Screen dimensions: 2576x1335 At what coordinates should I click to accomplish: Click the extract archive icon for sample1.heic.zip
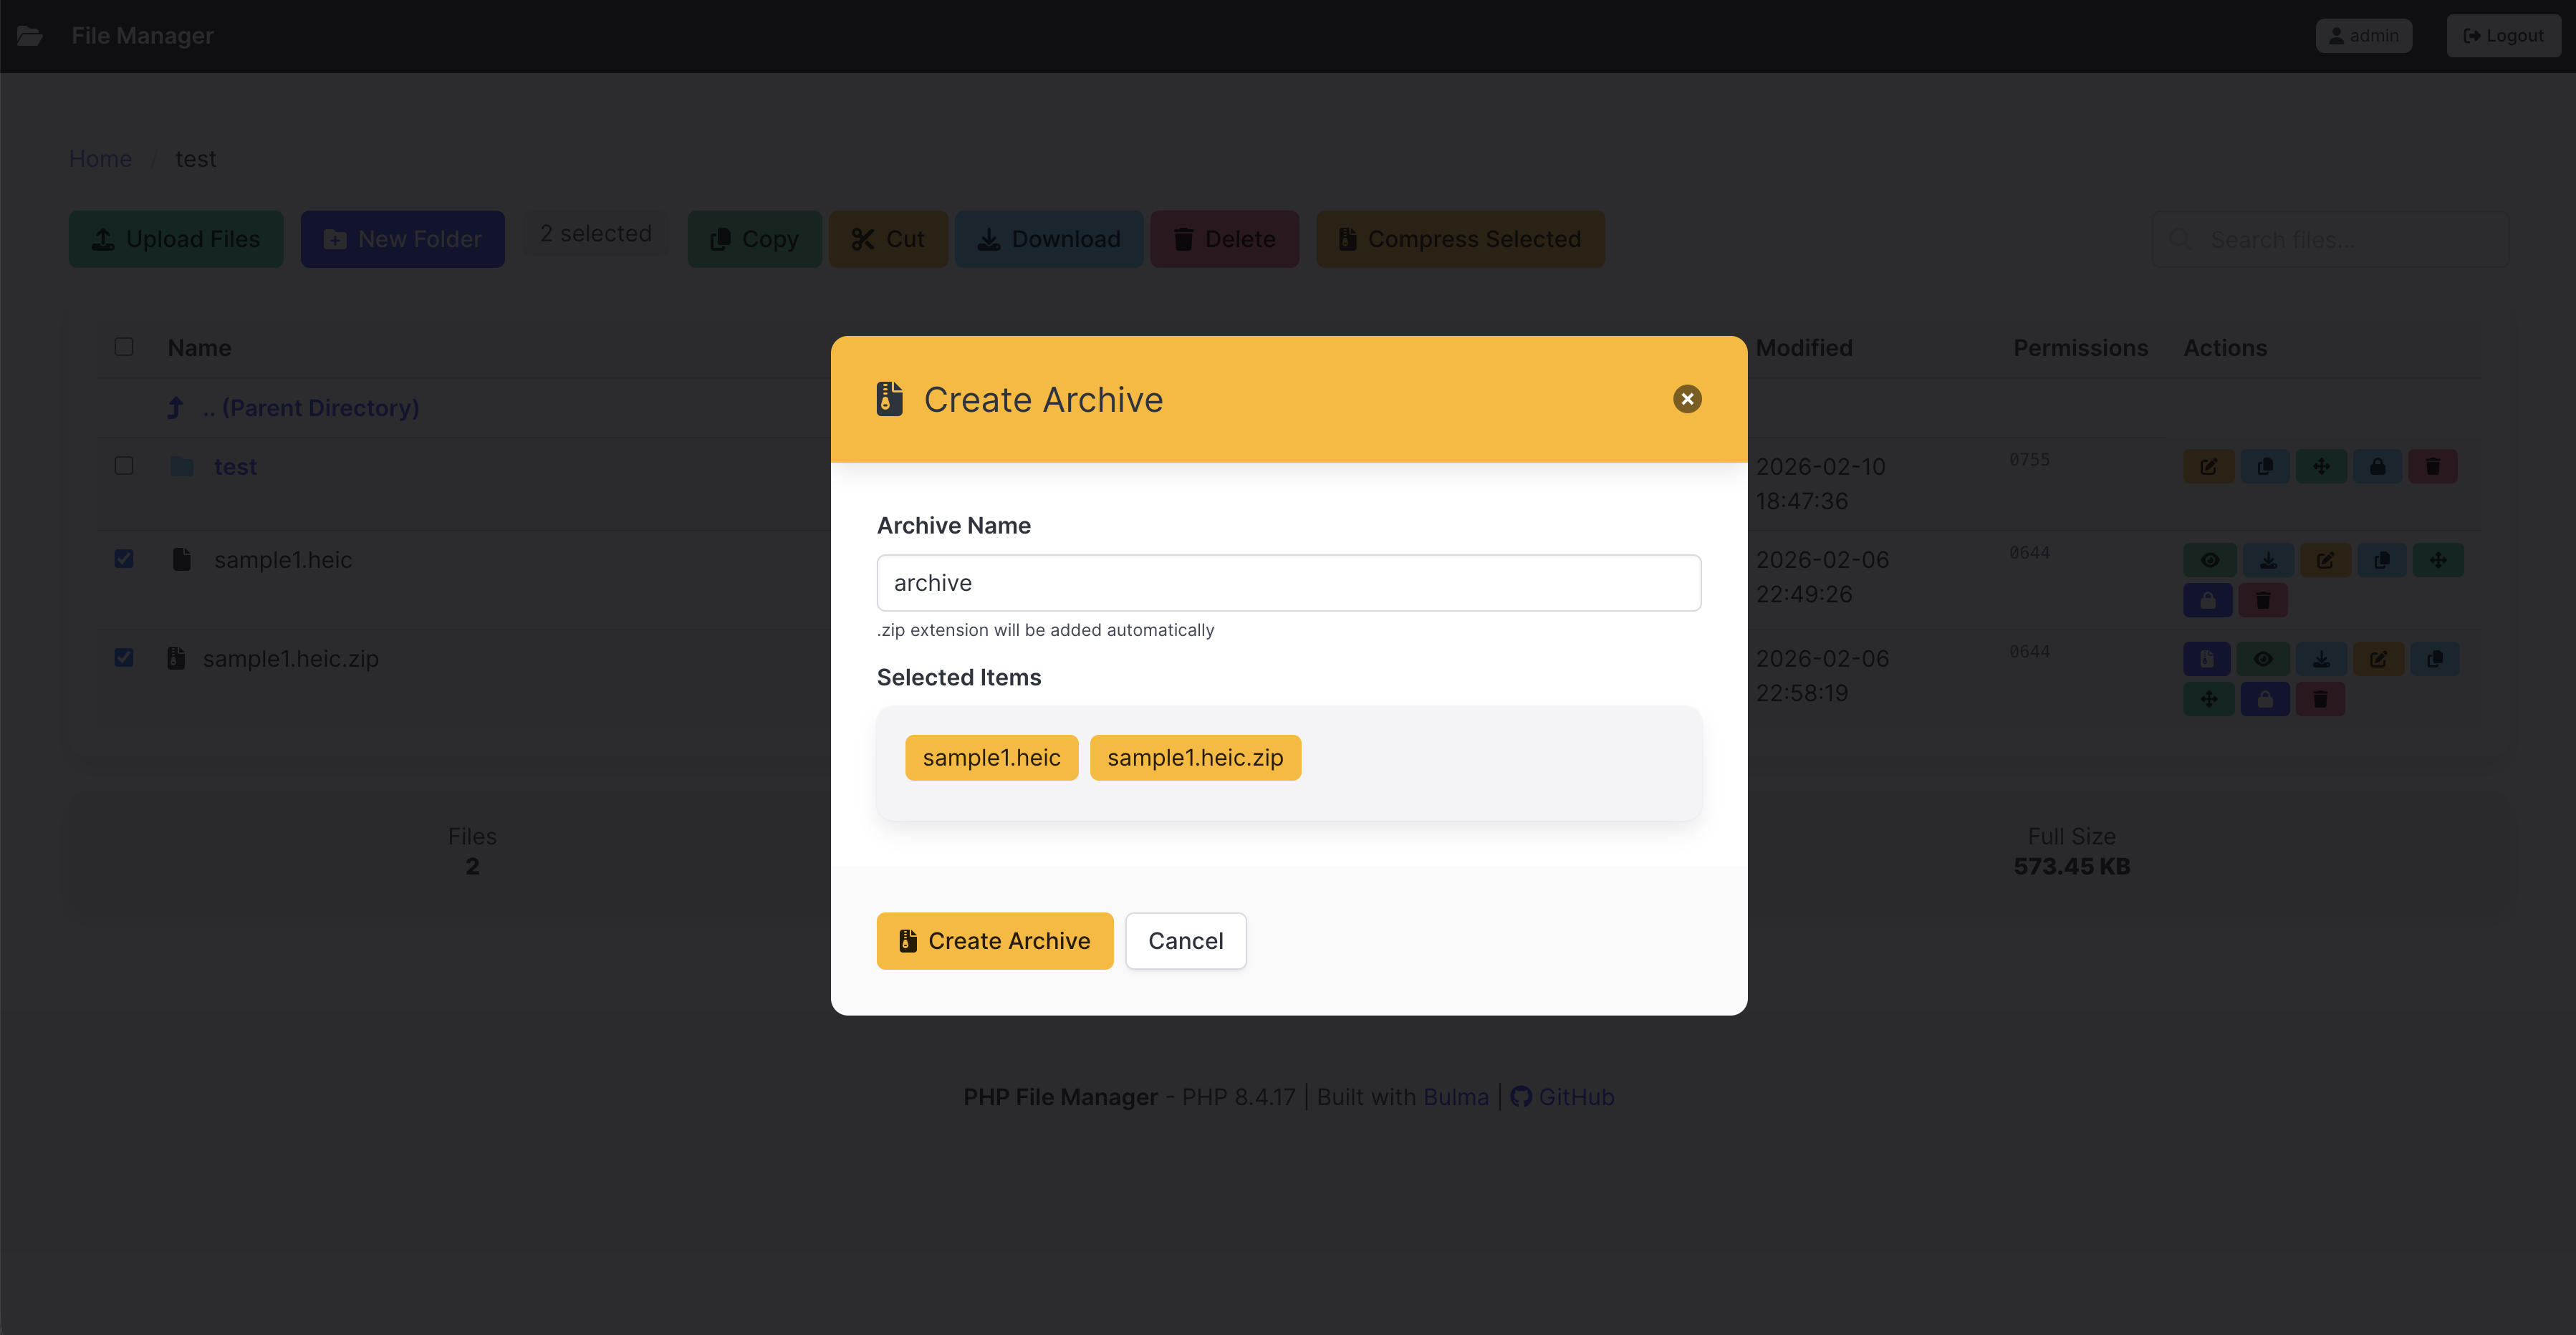click(x=2206, y=659)
